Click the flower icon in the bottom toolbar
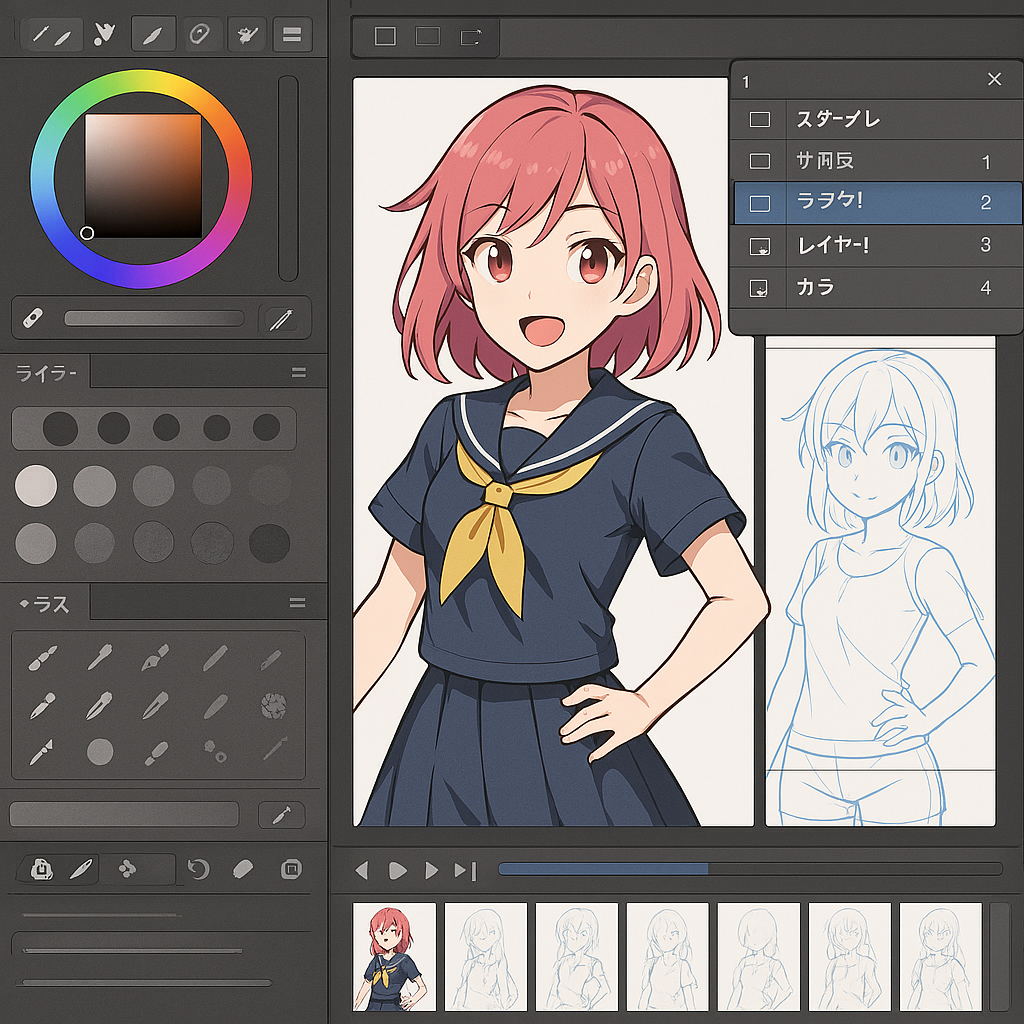Screen dimensions: 1024x1024 tap(128, 869)
